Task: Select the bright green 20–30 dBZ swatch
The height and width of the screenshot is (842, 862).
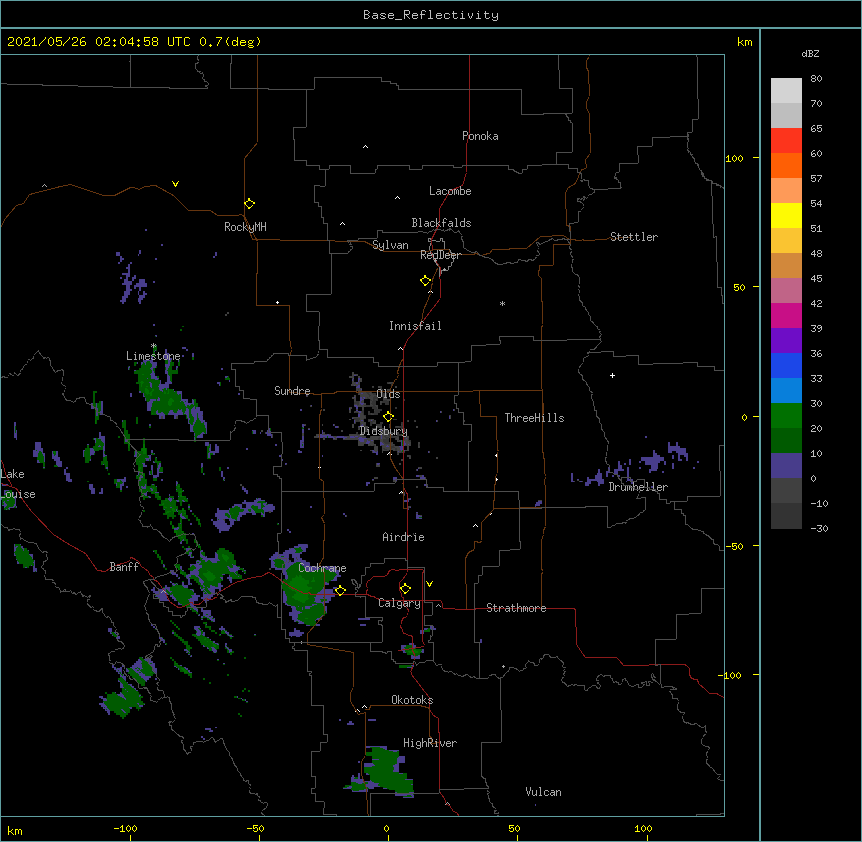Action: 786,416
